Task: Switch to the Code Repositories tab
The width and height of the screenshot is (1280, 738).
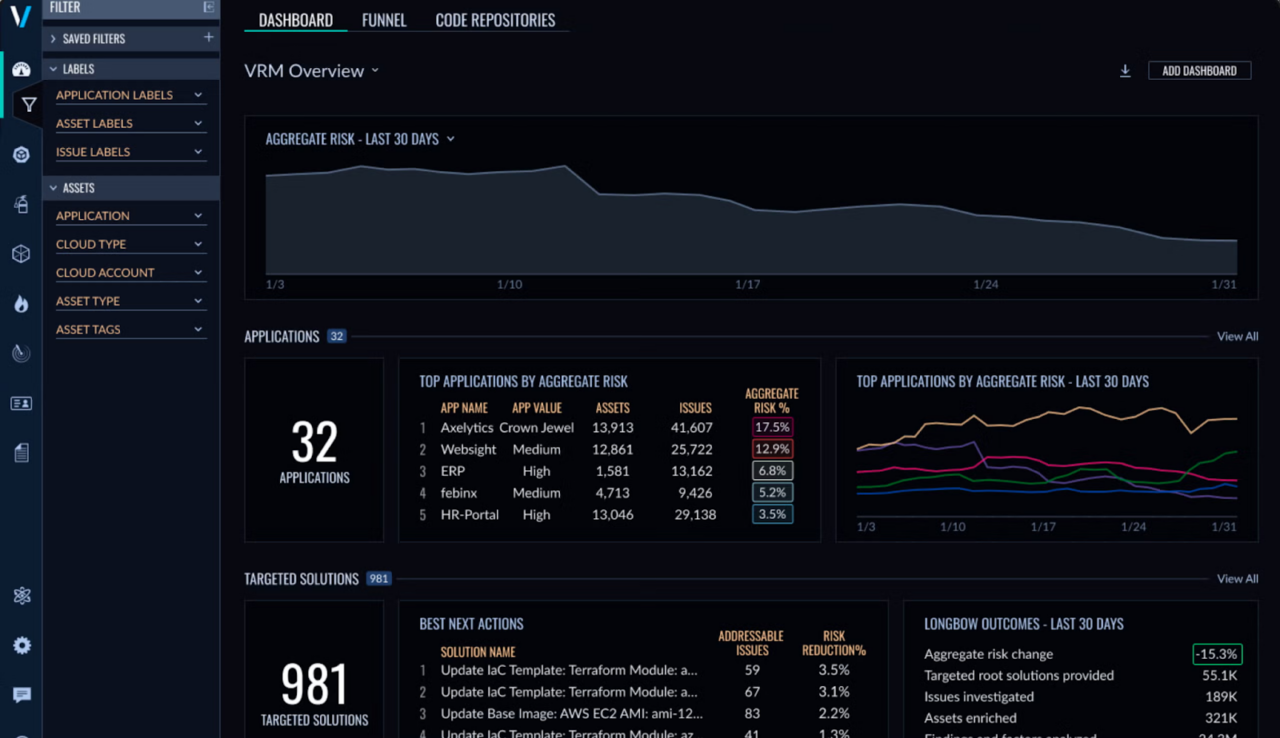Action: (495, 20)
